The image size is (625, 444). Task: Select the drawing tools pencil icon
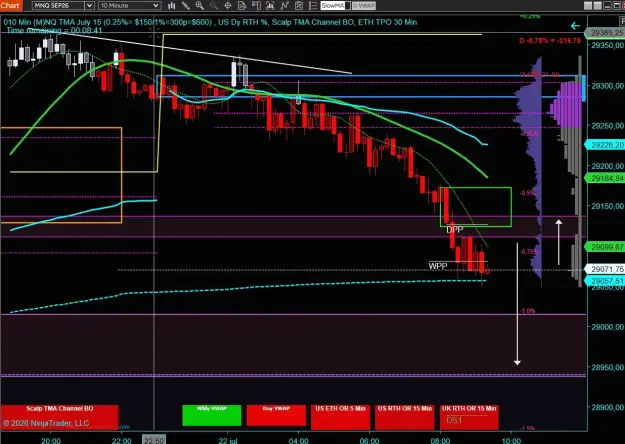click(186, 6)
